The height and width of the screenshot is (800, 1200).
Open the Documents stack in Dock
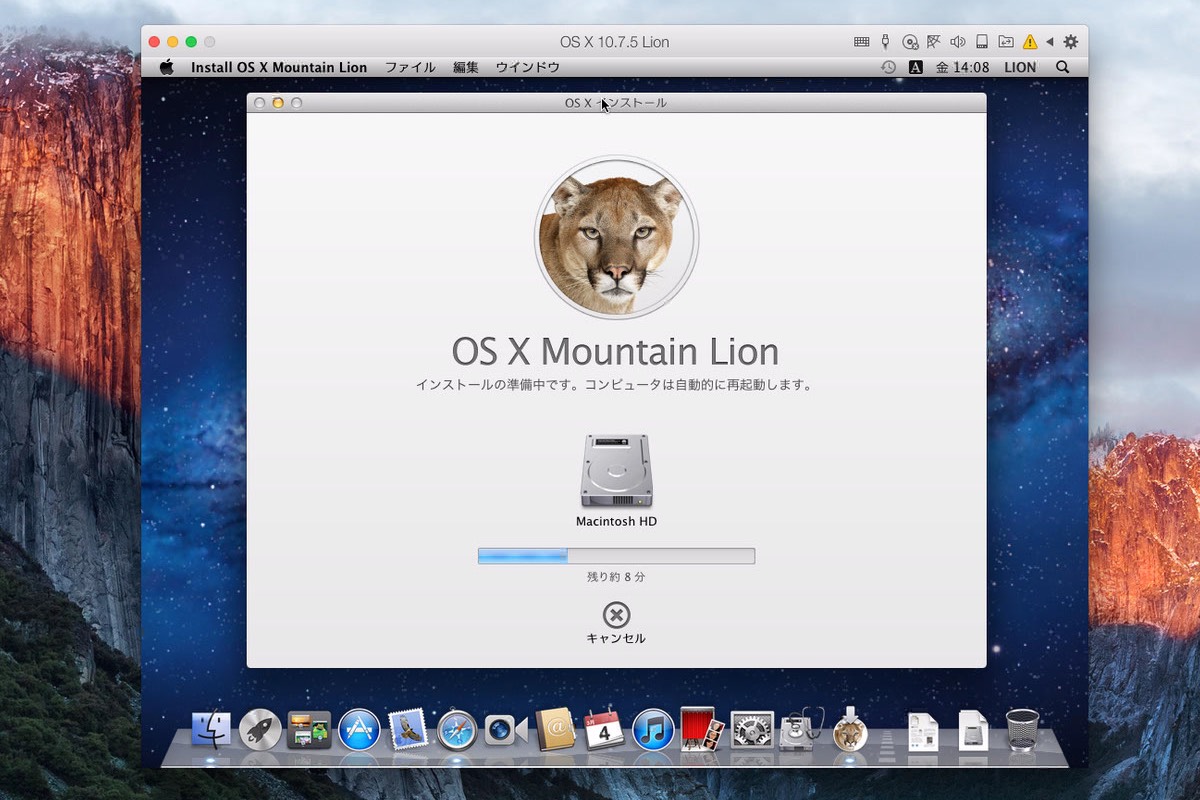click(x=923, y=731)
